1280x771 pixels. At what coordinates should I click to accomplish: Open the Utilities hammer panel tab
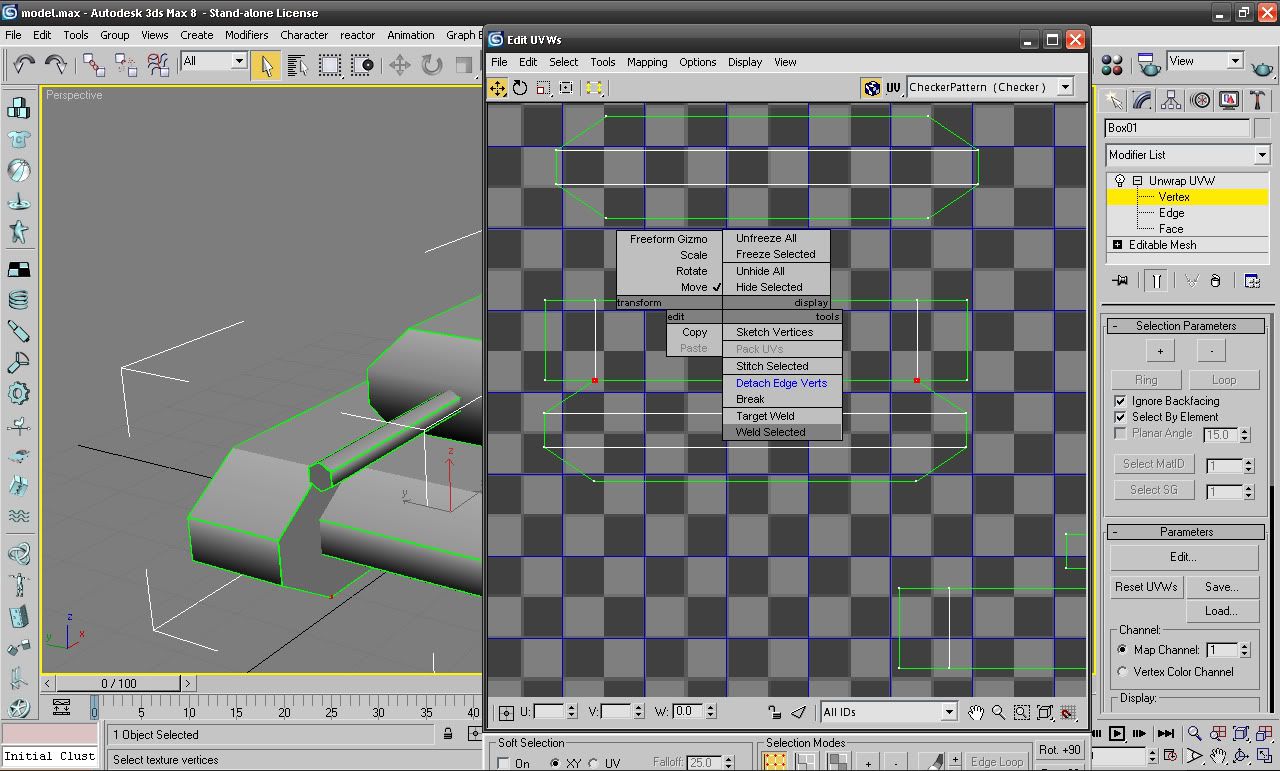pos(1257,100)
